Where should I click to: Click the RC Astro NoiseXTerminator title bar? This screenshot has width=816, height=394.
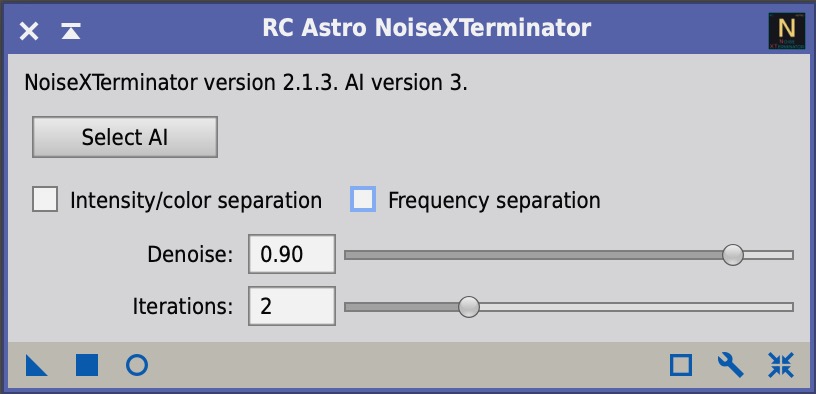[427, 29]
